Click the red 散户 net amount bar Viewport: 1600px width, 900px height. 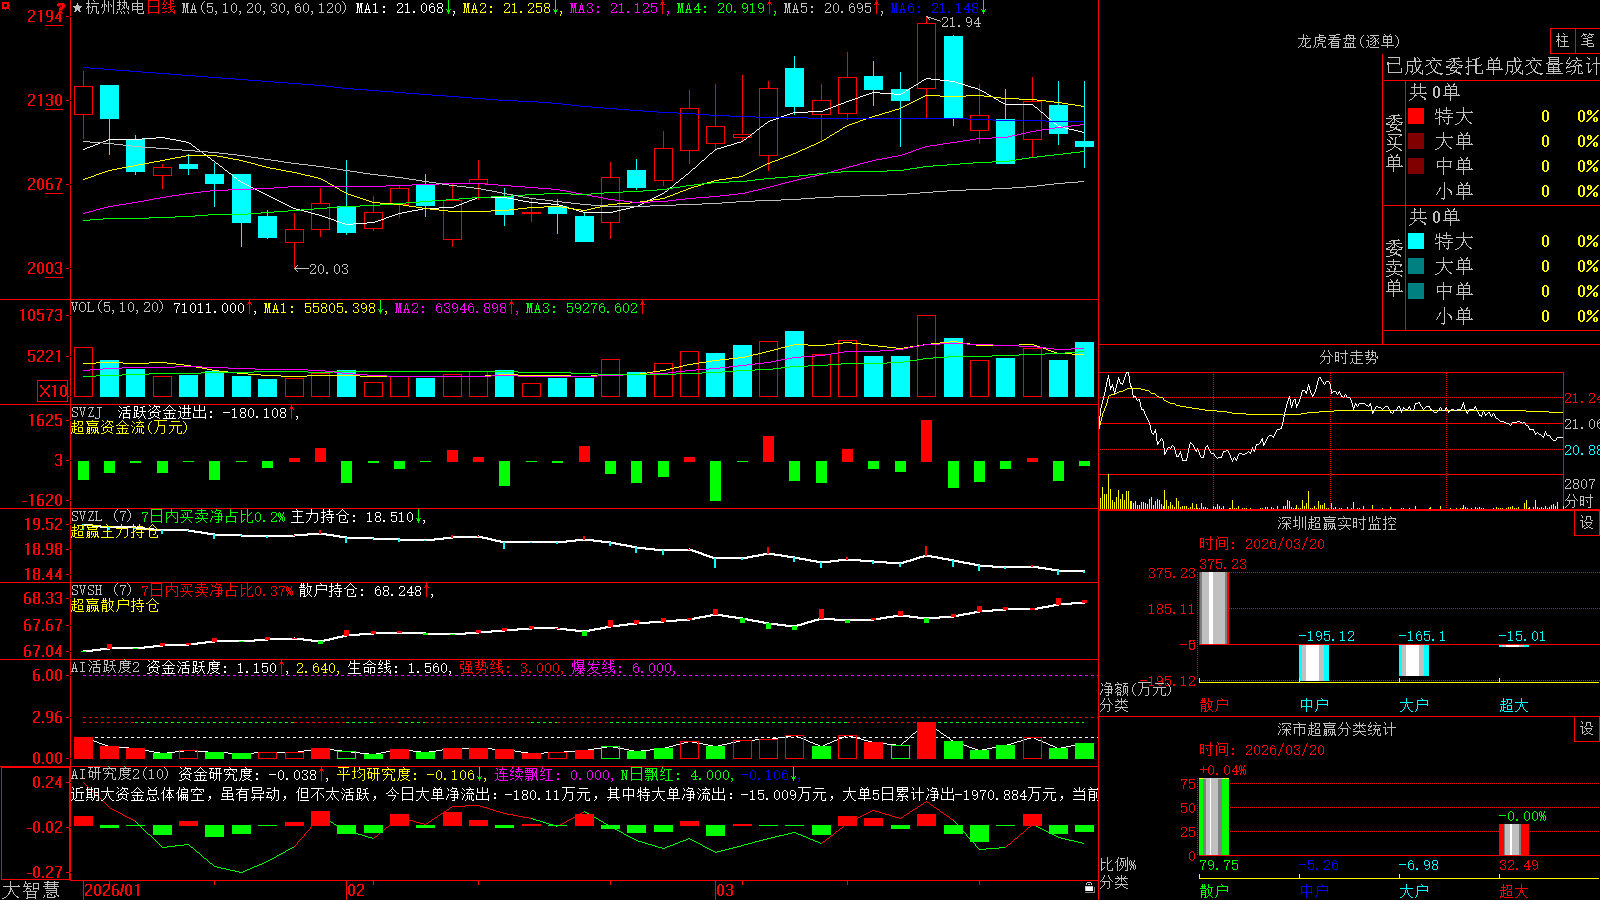(1214, 608)
